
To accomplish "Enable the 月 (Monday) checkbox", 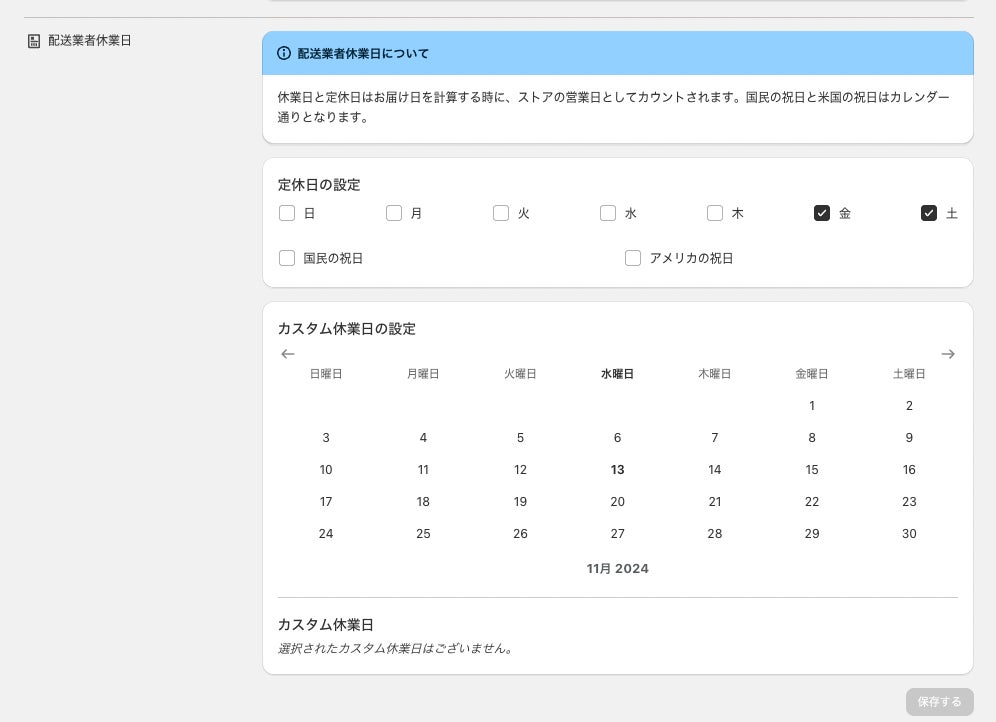I will pos(394,213).
